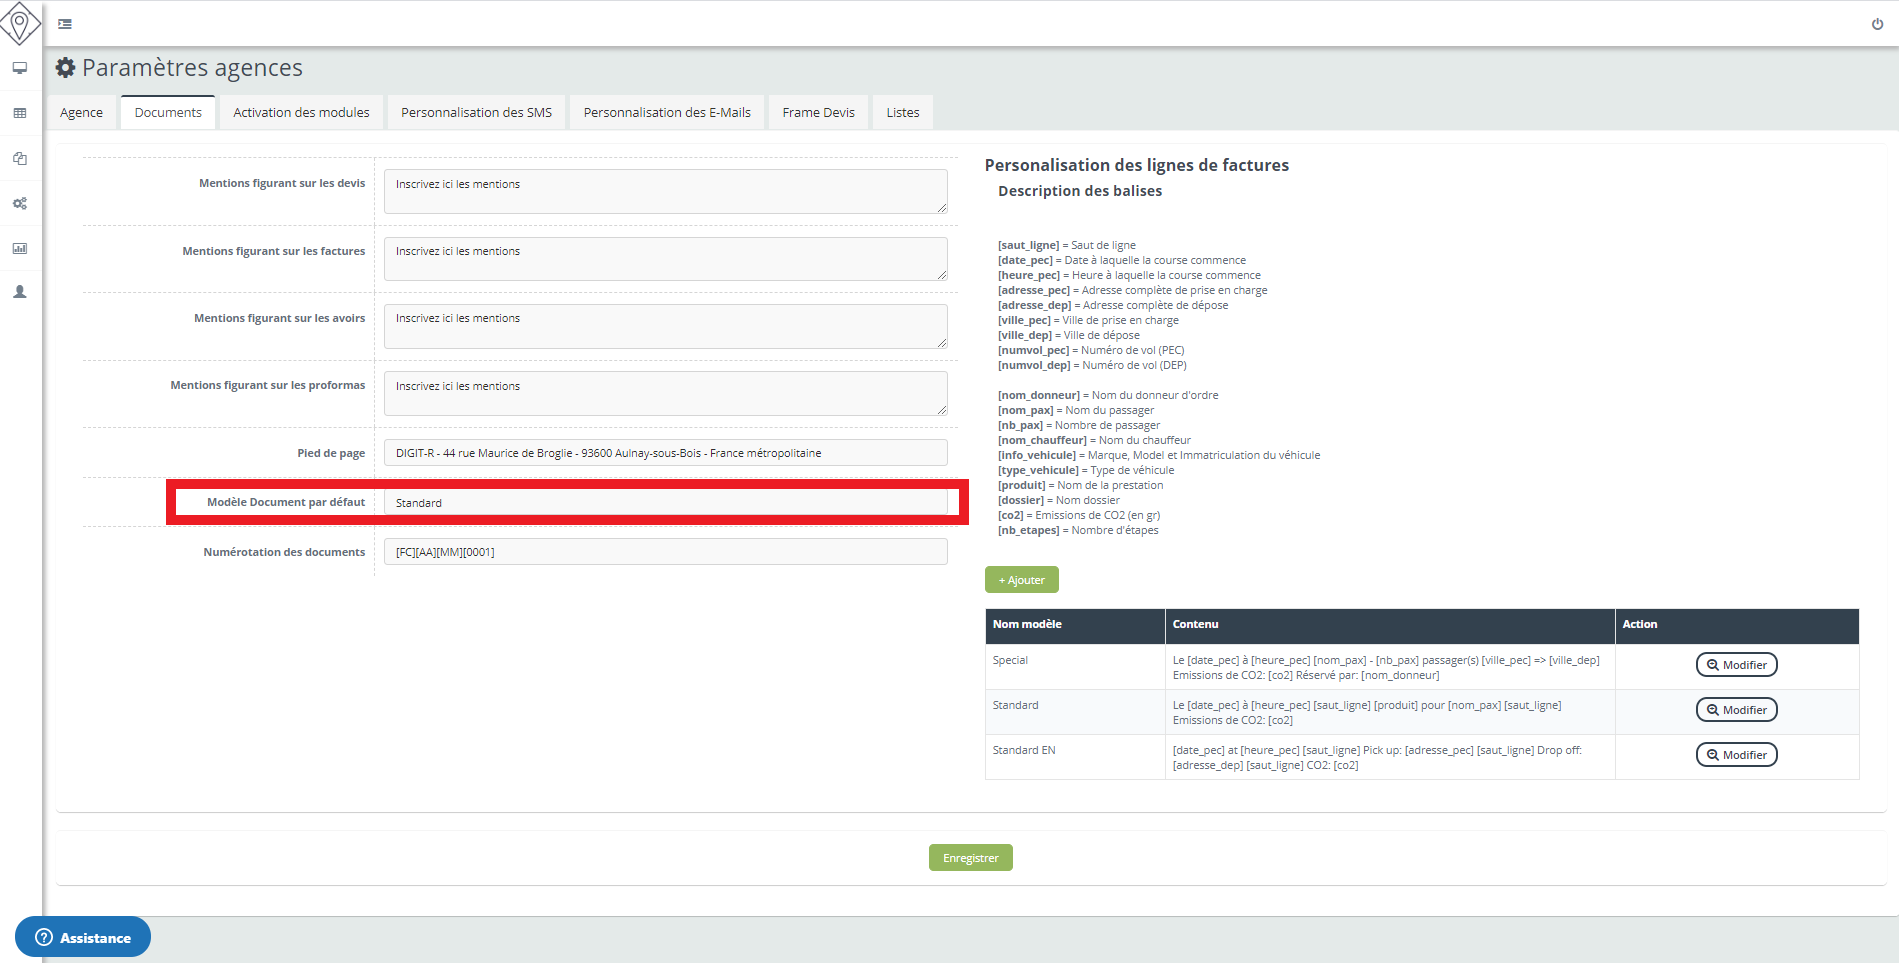The image size is (1899, 963).
Task: Open the Personnalisation des SMS tab
Action: (x=476, y=113)
